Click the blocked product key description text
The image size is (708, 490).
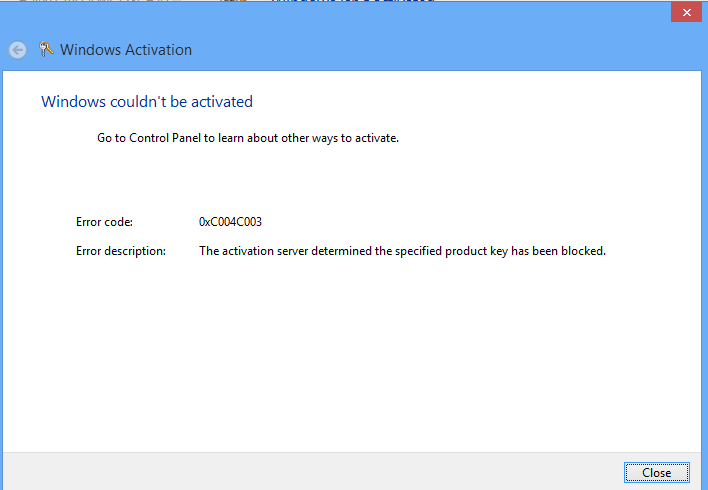click(x=402, y=251)
